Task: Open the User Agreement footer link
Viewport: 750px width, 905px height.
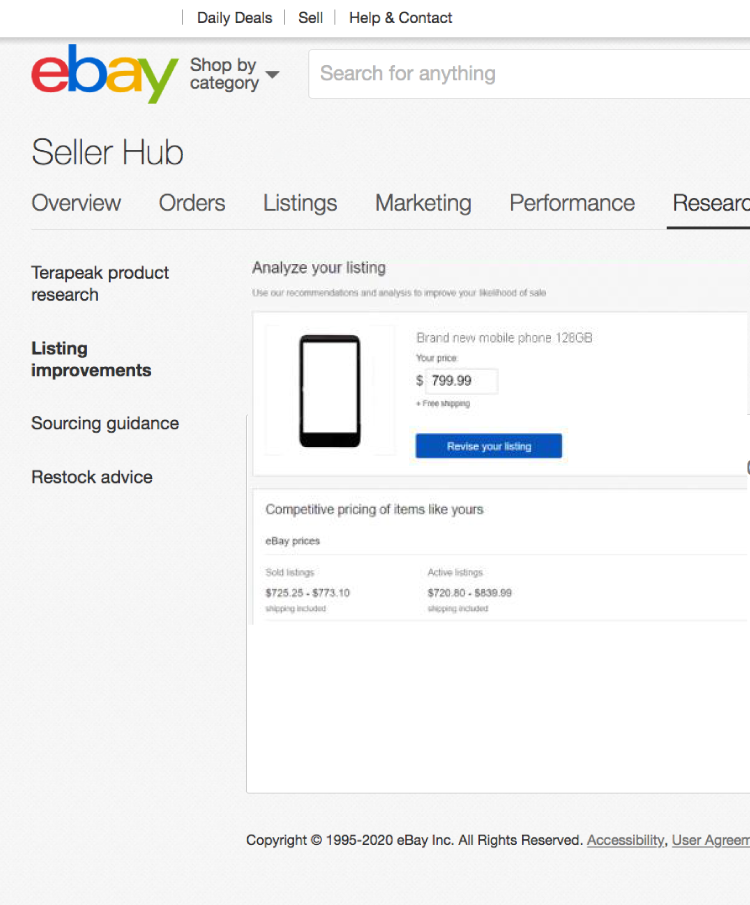Action: 711,840
